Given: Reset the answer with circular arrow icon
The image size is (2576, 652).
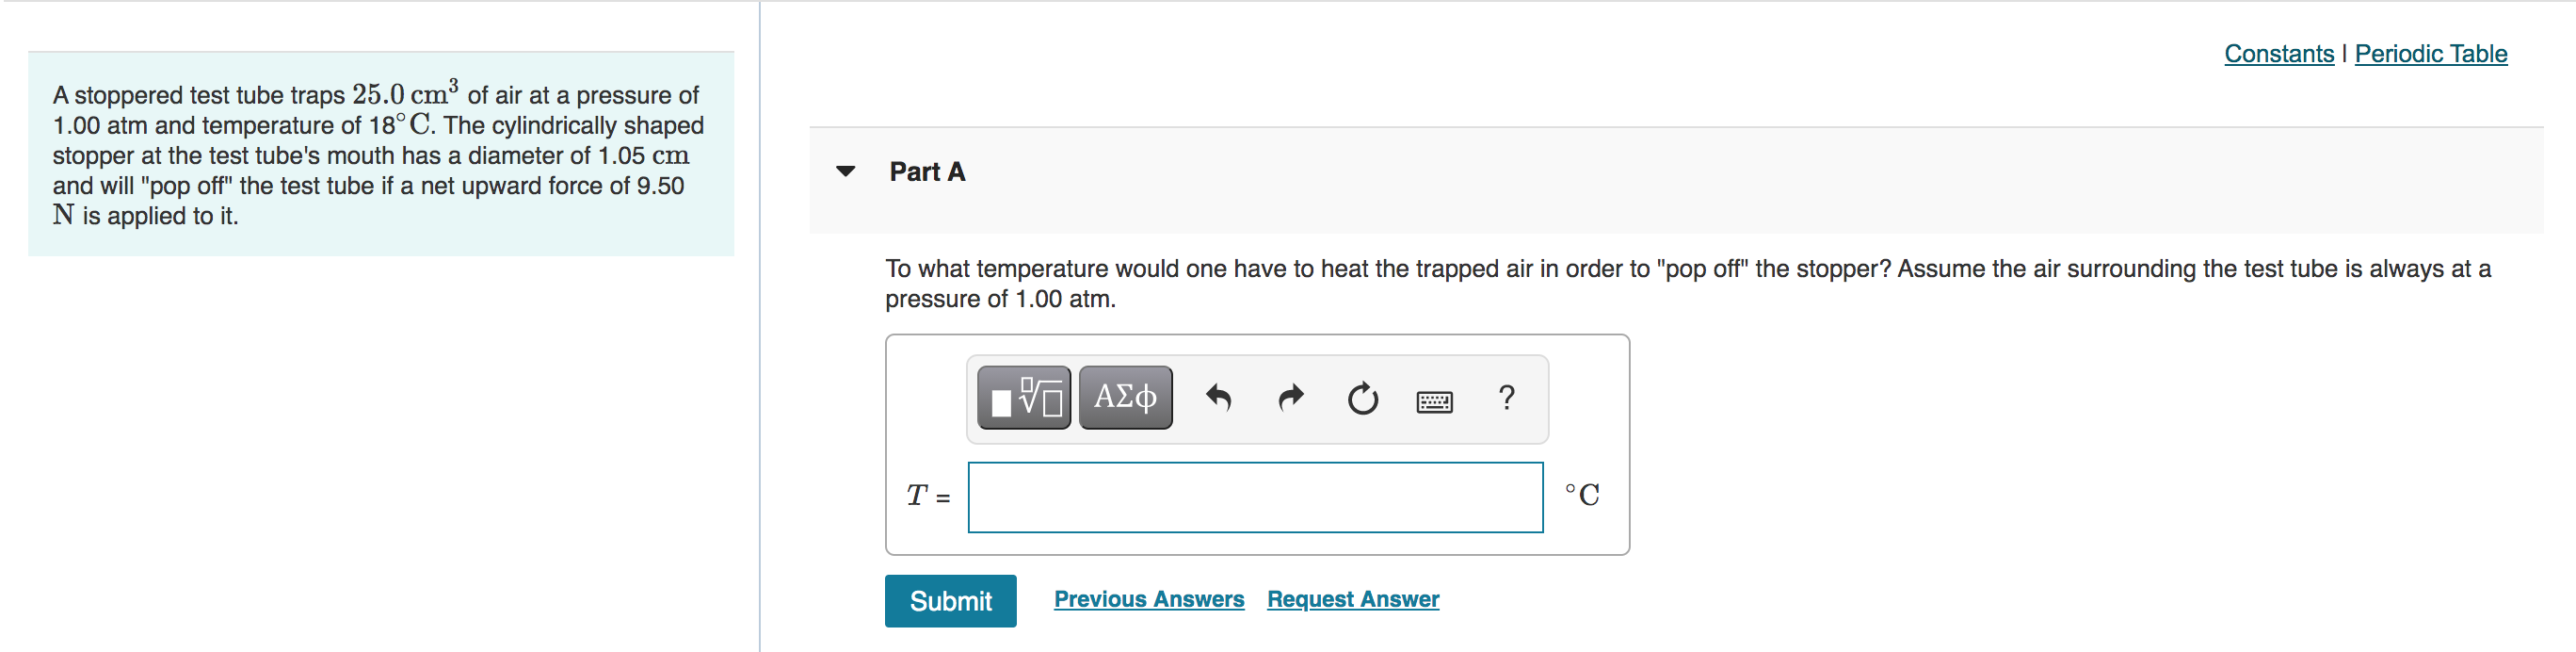Looking at the screenshot, I should [1362, 399].
